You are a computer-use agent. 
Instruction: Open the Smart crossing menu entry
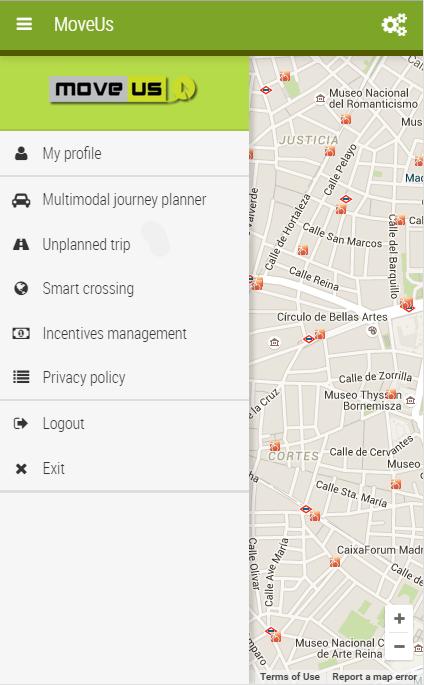[124, 289]
